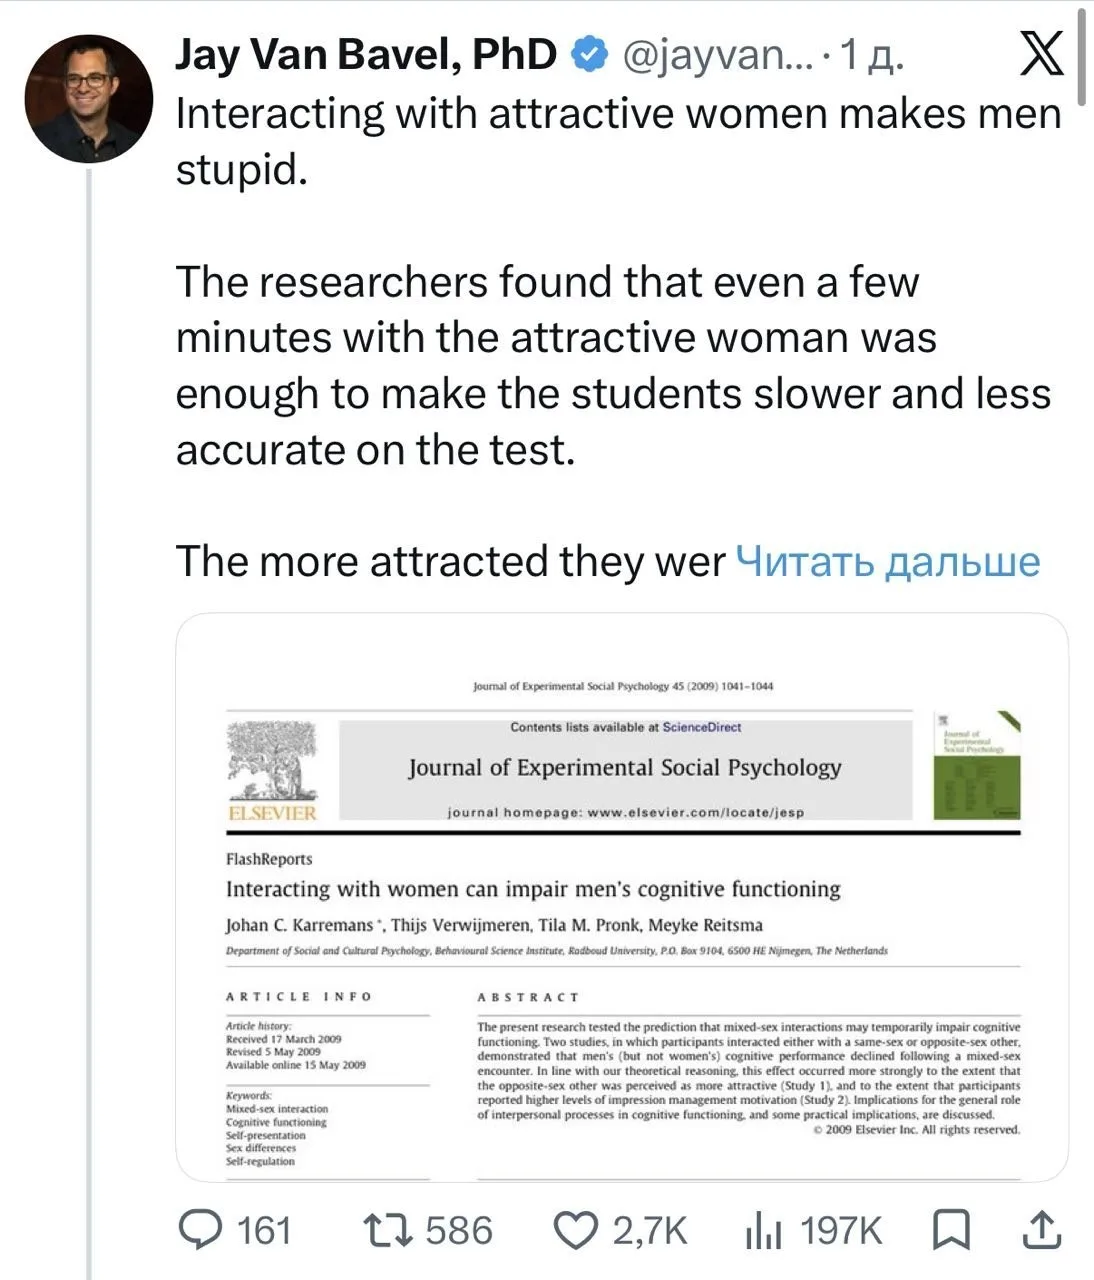The width and height of the screenshot is (1094, 1280).
Task: Open Jay Van Bavel's profile photo
Action: click(x=89, y=98)
